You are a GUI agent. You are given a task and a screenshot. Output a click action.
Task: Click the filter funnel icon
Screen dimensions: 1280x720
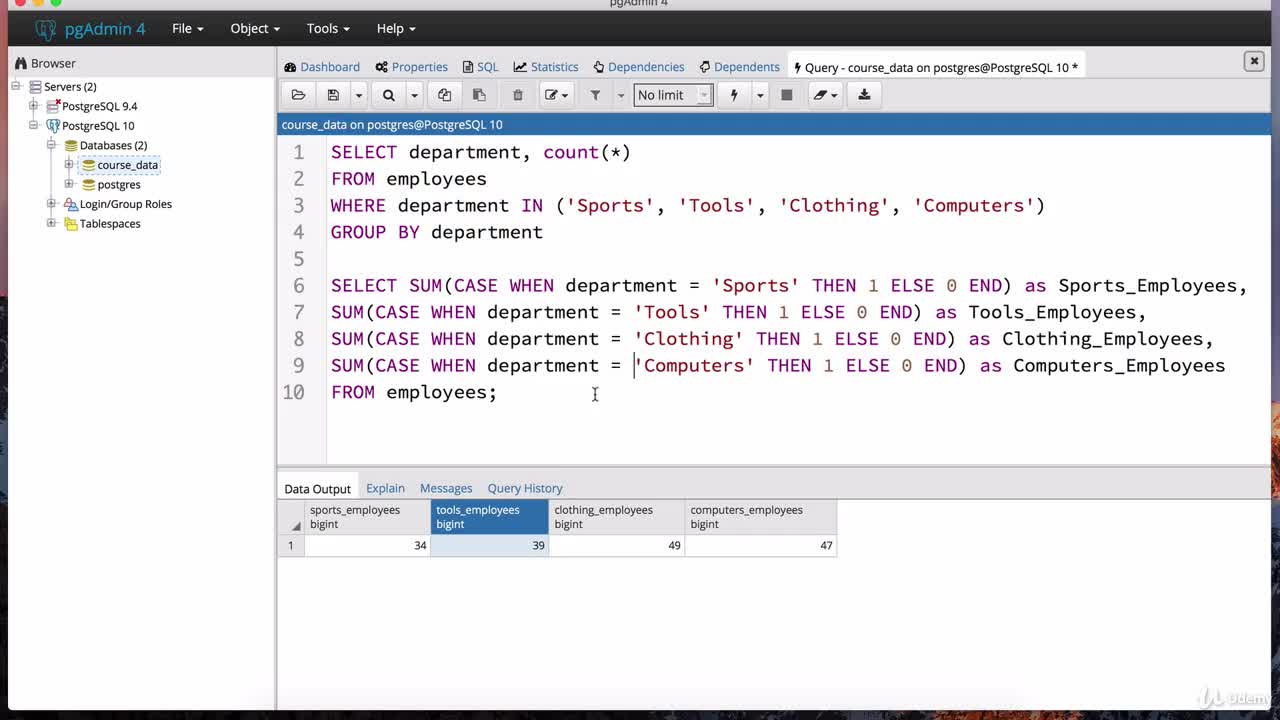pos(595,95)
